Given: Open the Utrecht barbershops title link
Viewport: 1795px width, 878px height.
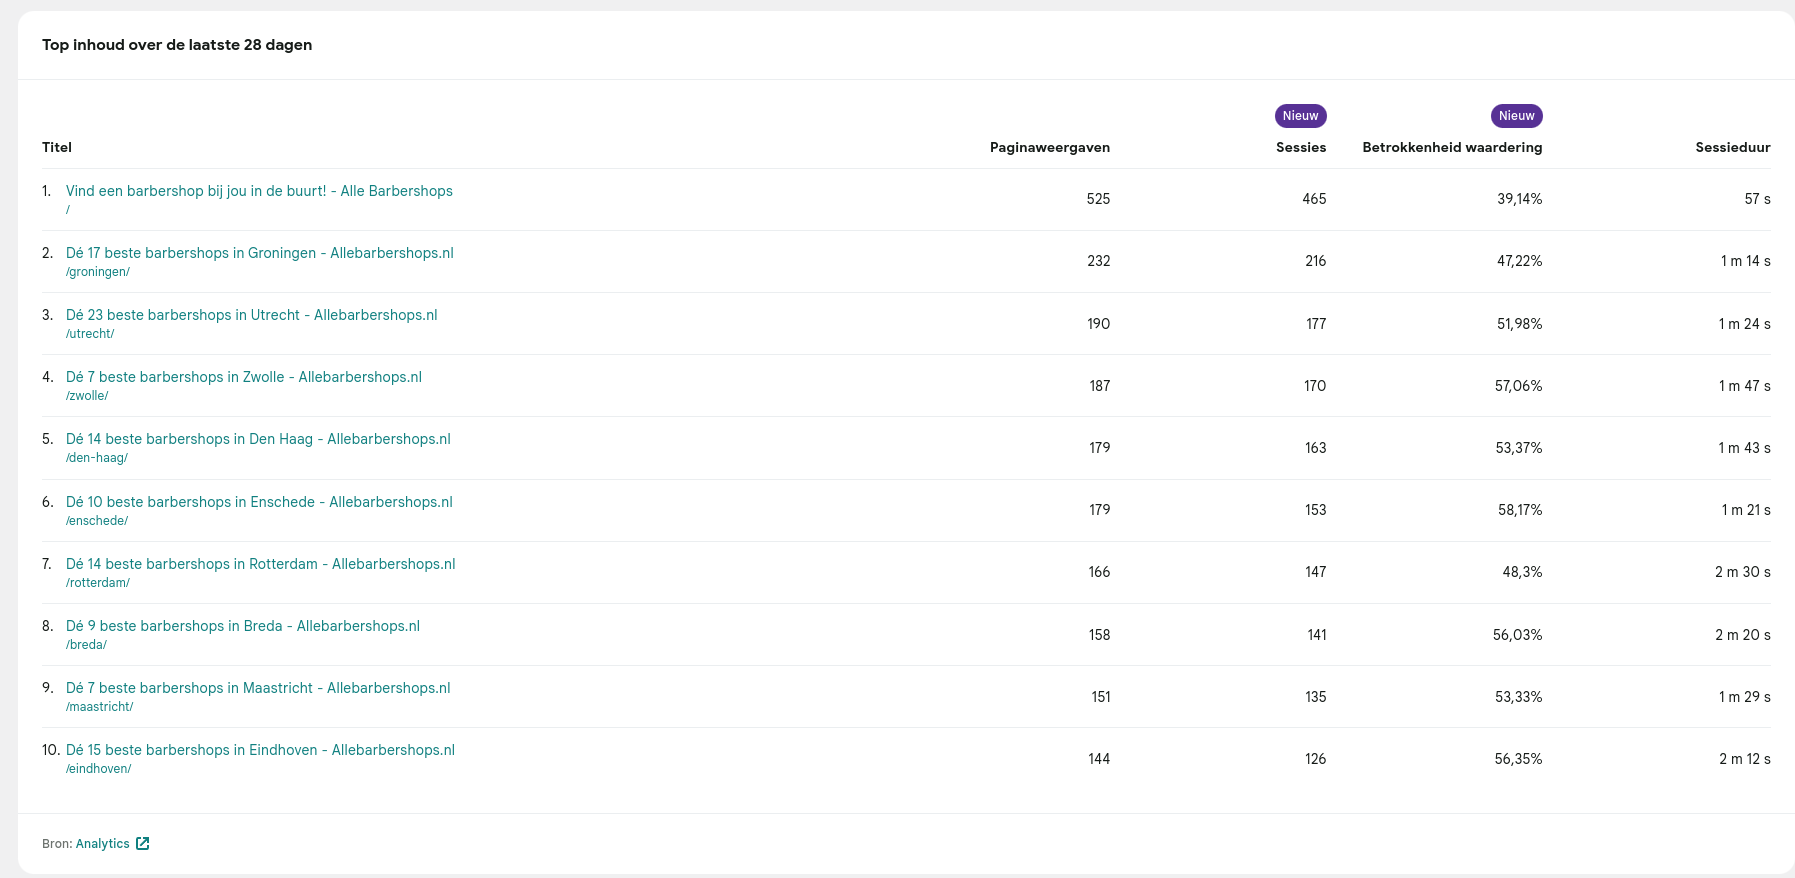Looking at the screenshot, I should click(x=252, y=315).
